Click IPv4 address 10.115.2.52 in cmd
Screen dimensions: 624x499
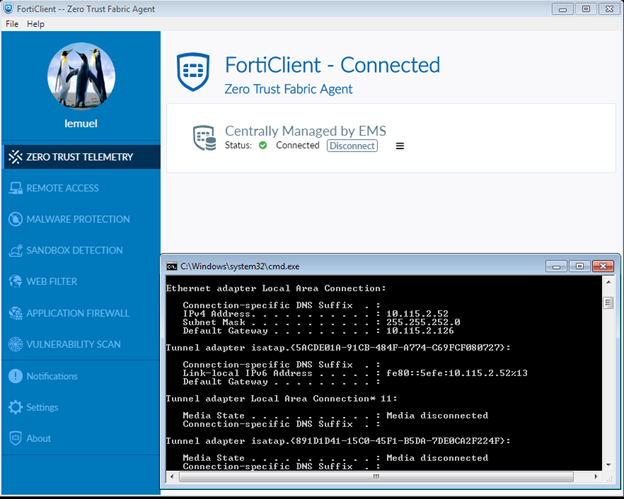[417, 314]
